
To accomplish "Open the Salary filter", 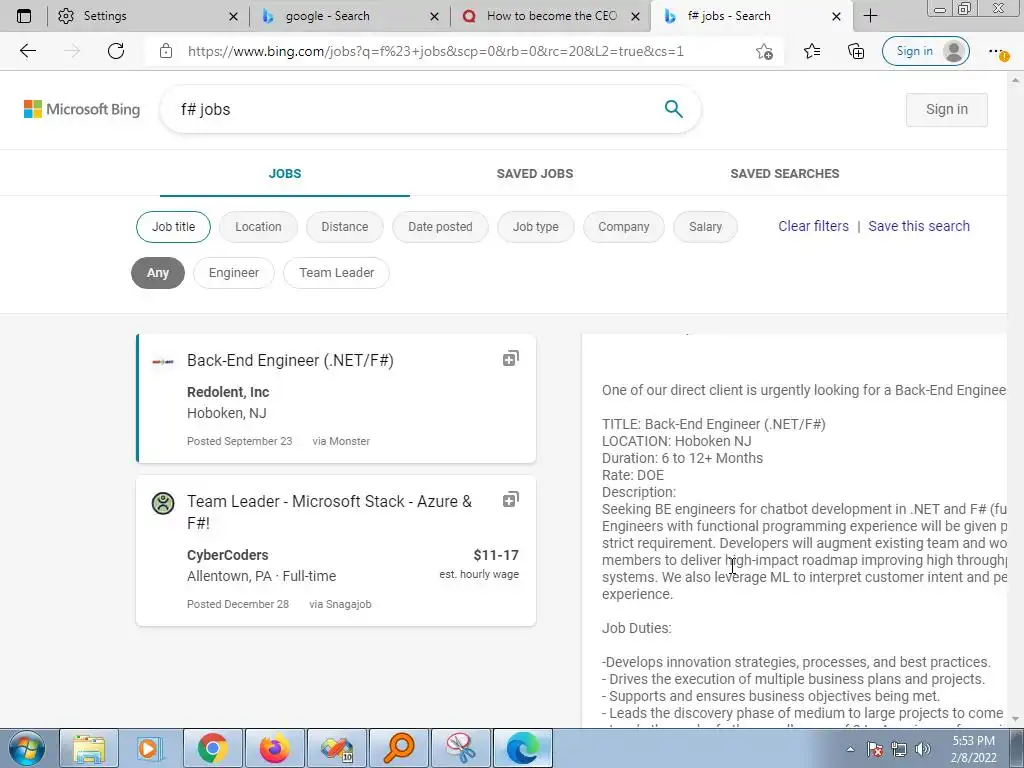I will coord(705,227).
